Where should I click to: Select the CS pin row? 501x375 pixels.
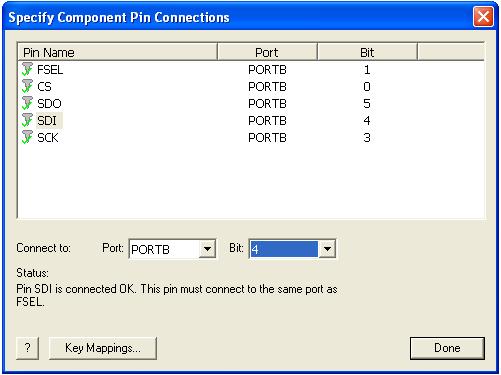coord(251,87)
